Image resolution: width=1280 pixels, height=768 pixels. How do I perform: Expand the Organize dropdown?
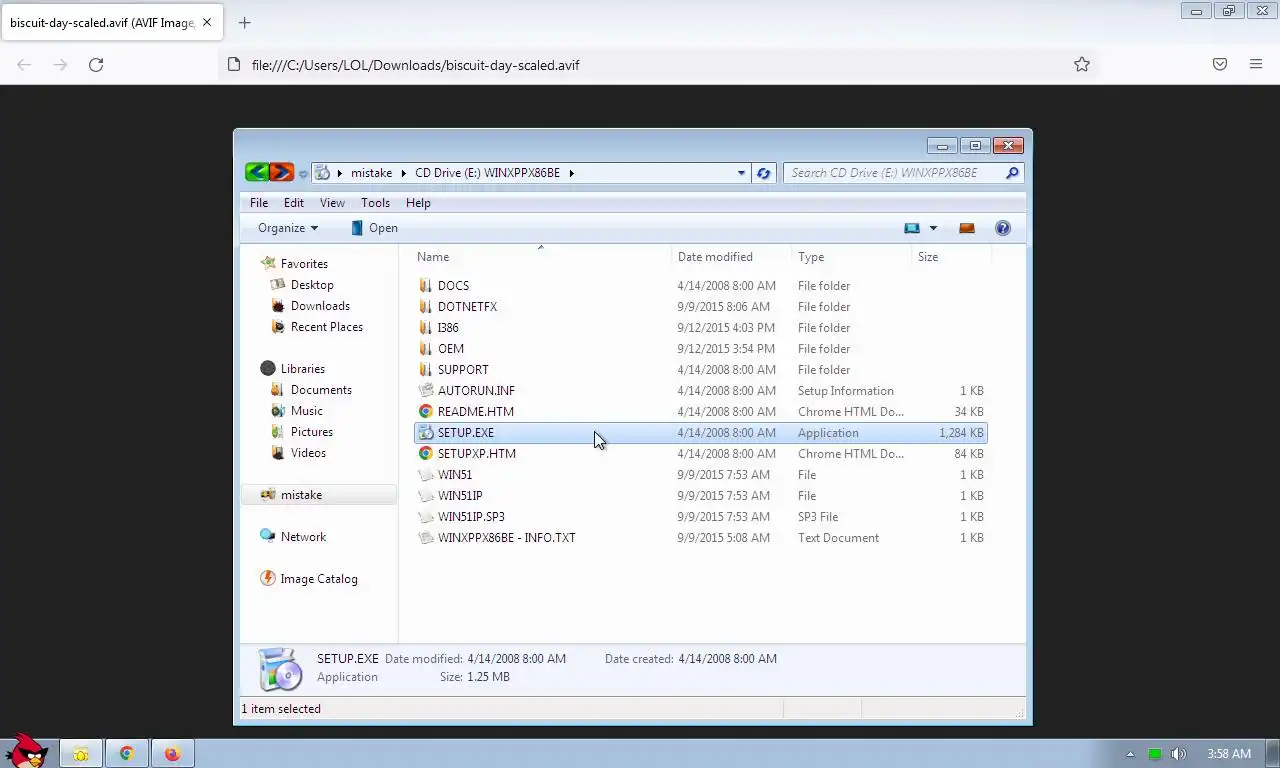point(288,228)
